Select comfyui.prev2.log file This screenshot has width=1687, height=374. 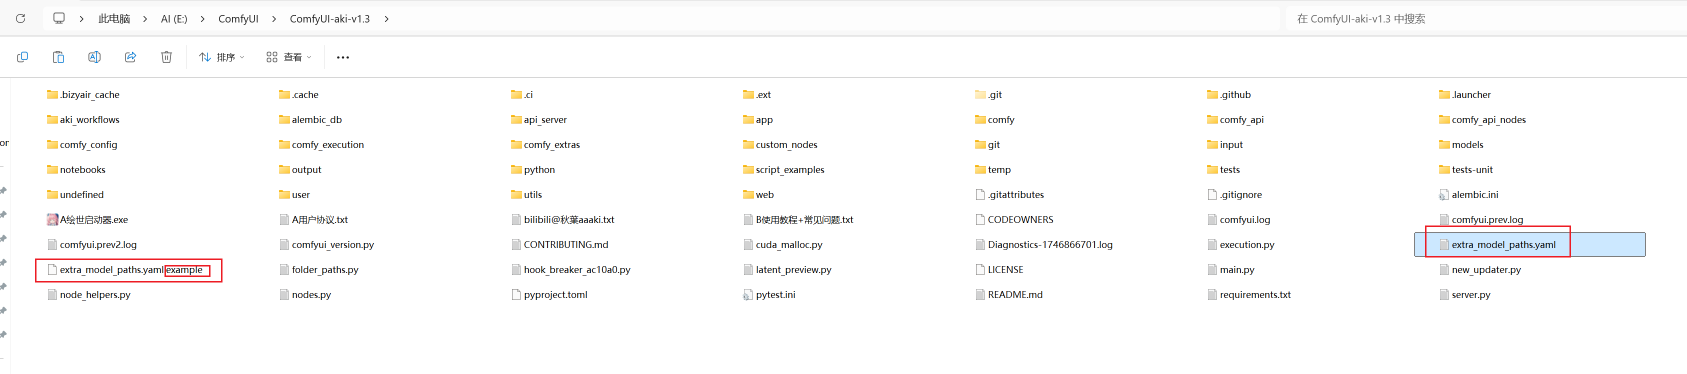click(x=92, y=244)
